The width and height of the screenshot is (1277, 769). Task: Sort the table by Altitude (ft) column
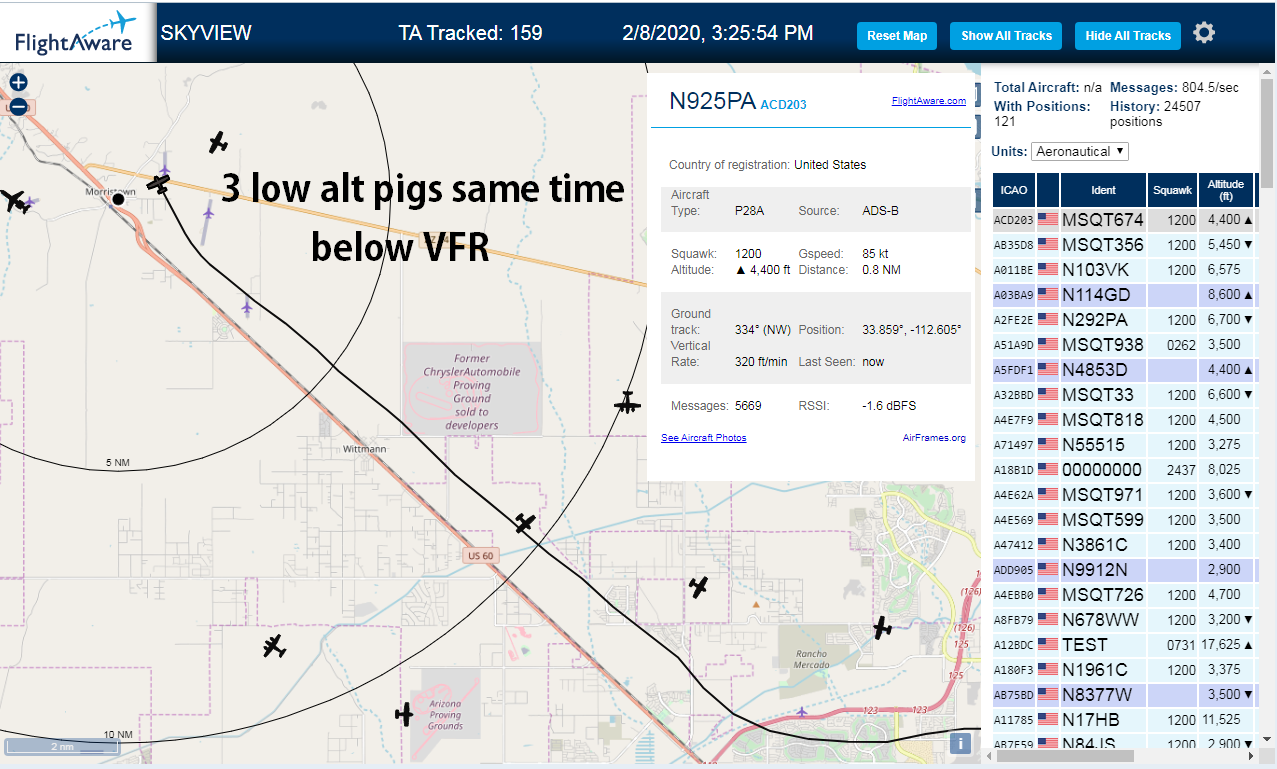pyautogui.click(x=1226, y=189)
